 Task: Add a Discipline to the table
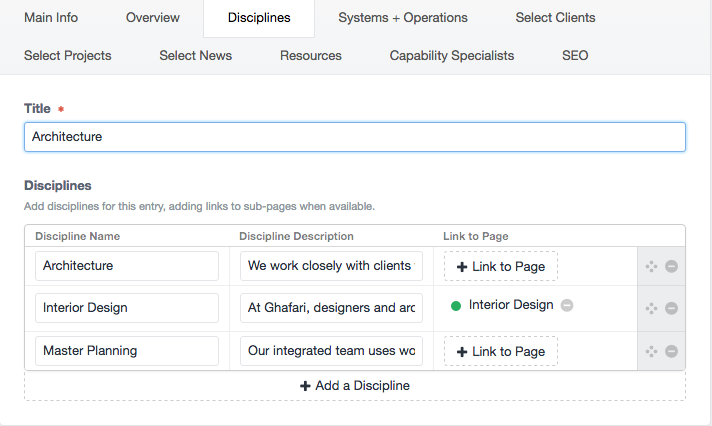pyautogui.click(x=355, y=386)
